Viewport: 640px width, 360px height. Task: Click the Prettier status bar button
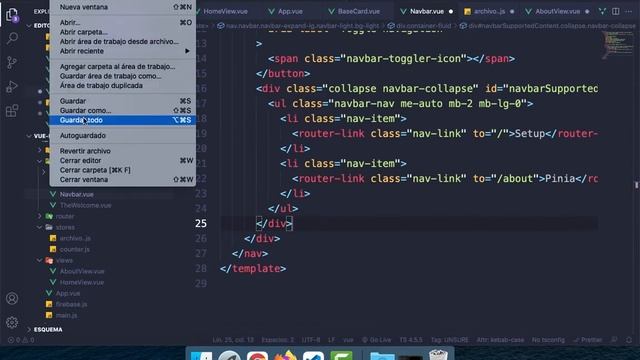[588, 340]
